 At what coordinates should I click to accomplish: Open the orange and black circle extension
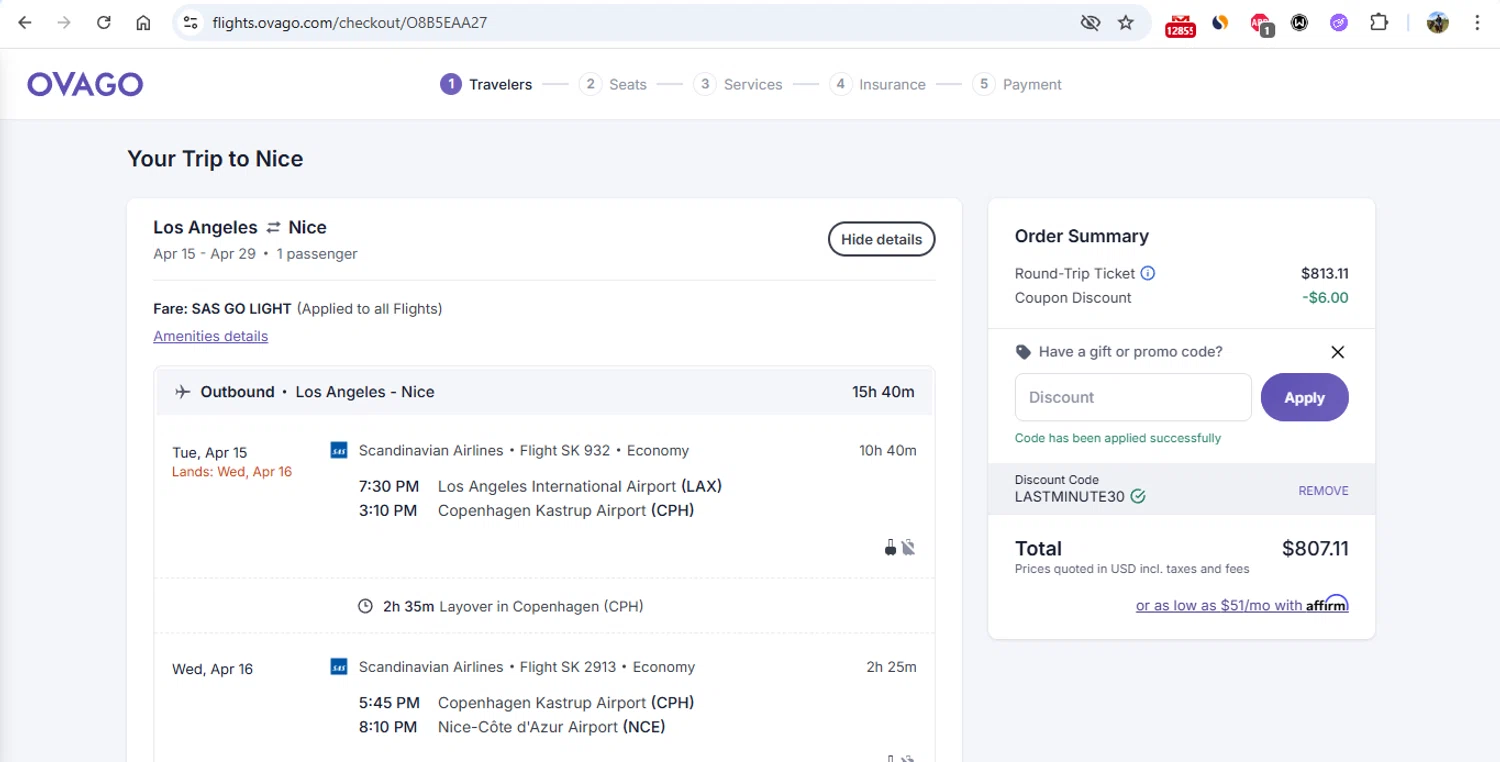pos(1220,22)
